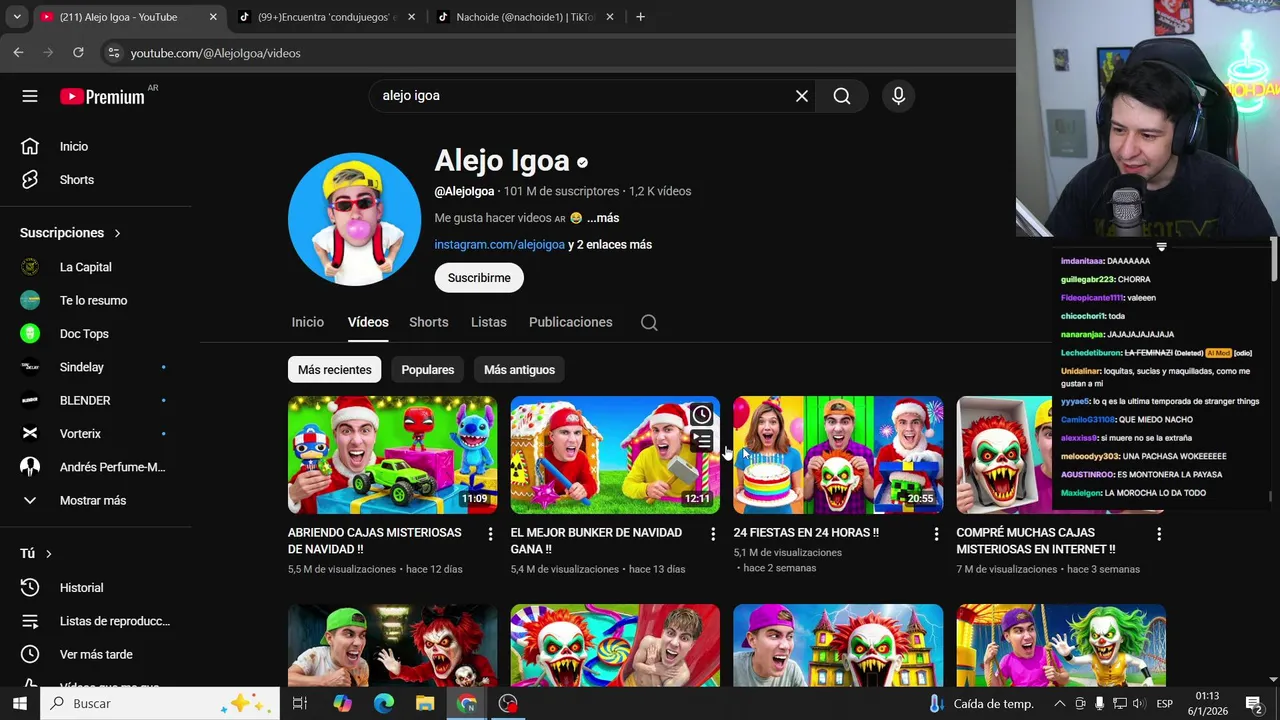The image size is (1280, 720).
Task: Select Populares filter chip
Action: pos(428,370)
